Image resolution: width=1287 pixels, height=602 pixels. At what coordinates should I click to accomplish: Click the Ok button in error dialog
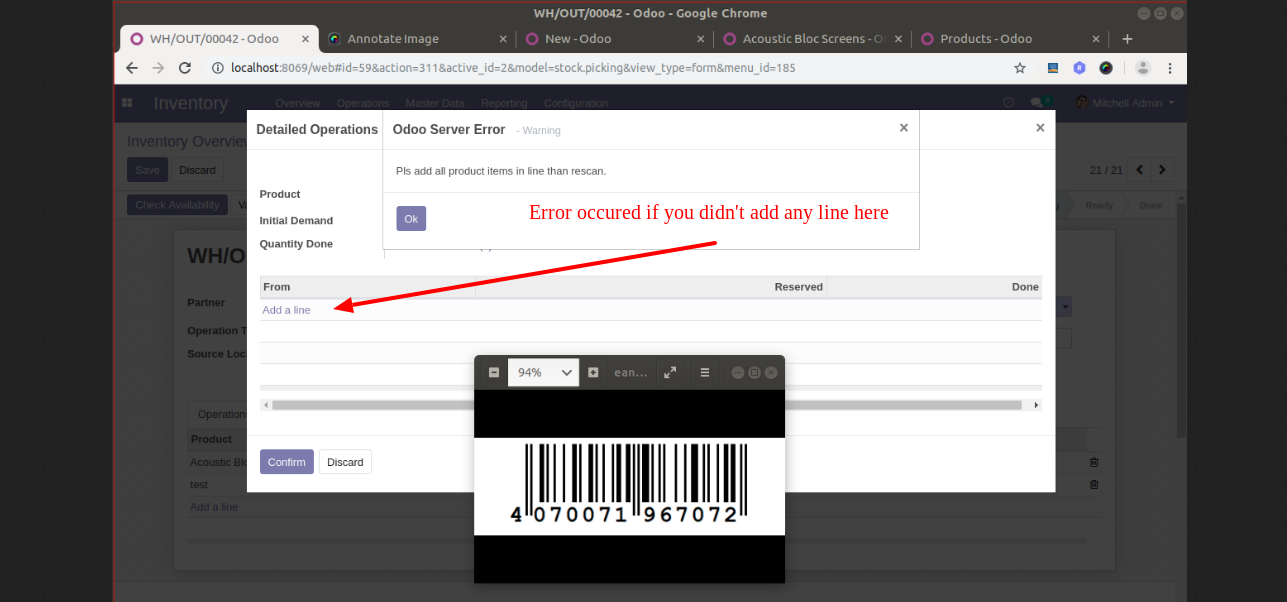[411, 218]
